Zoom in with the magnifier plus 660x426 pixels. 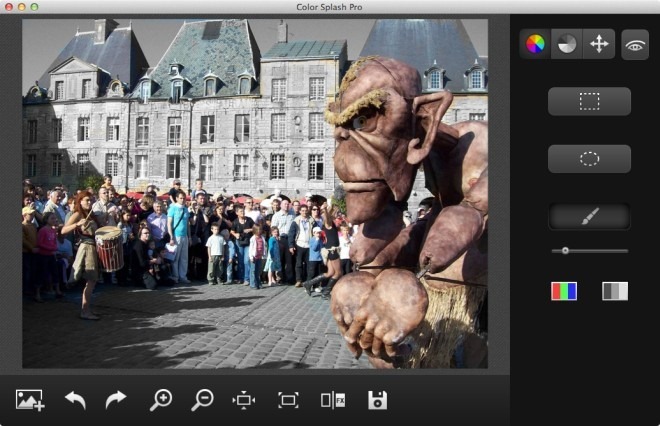160,400
